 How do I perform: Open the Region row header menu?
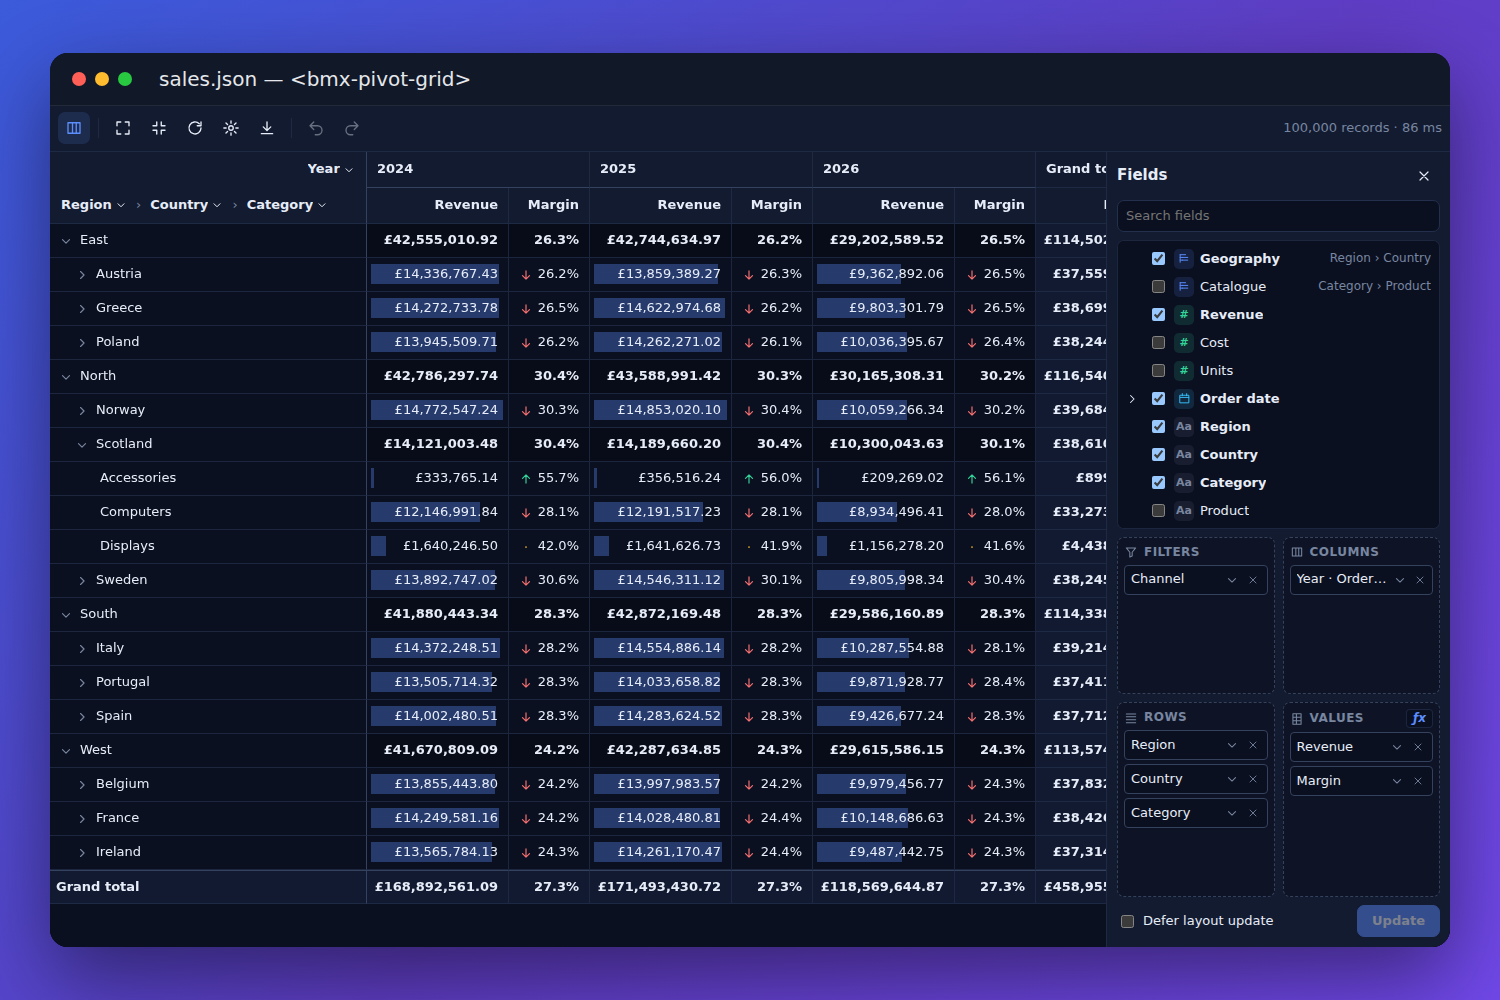point(121,205)
